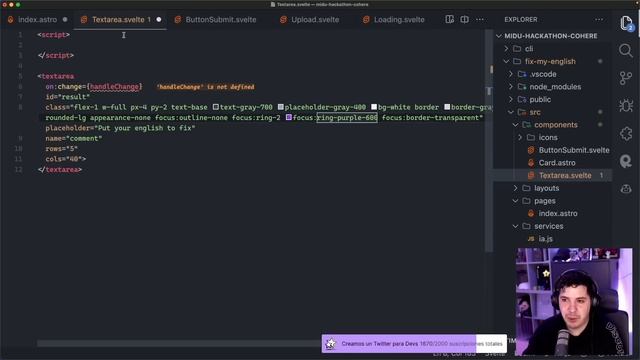Click the Svelte icon of ButtonSubmit.svelte tab
This screenshot has height=360, width=640.
pos(178,20)
